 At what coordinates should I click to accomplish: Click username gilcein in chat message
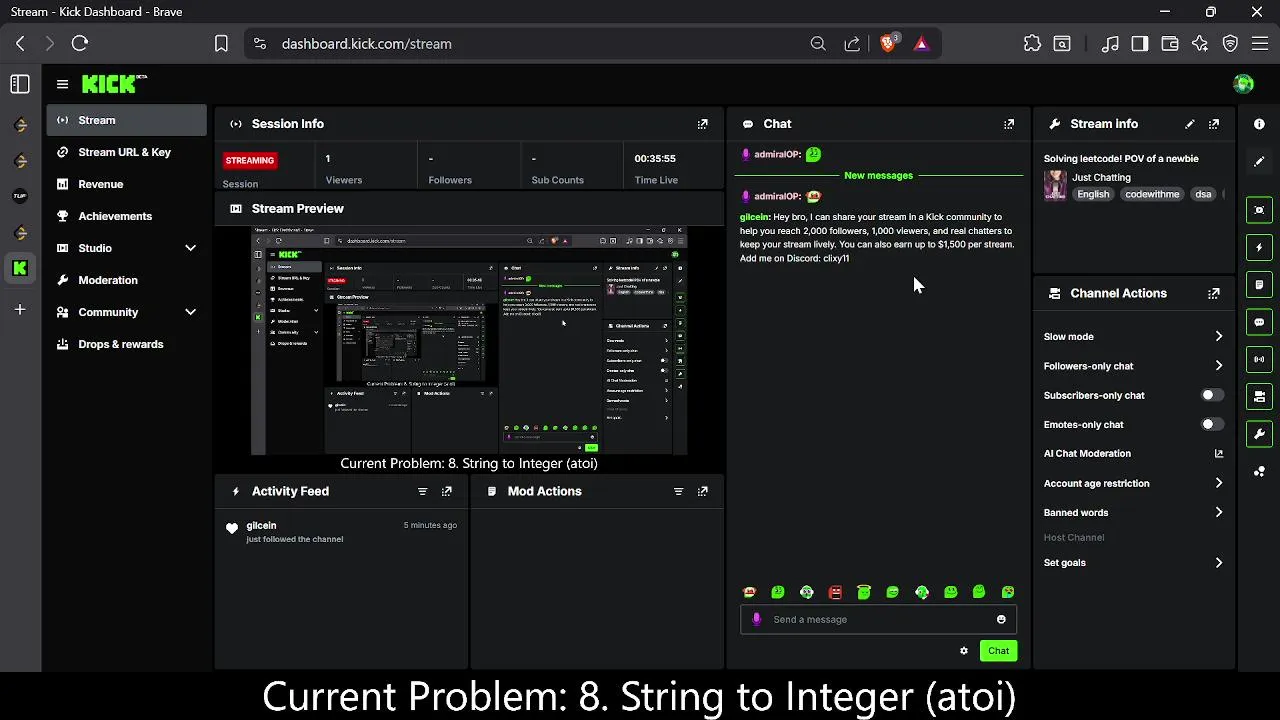755,217
